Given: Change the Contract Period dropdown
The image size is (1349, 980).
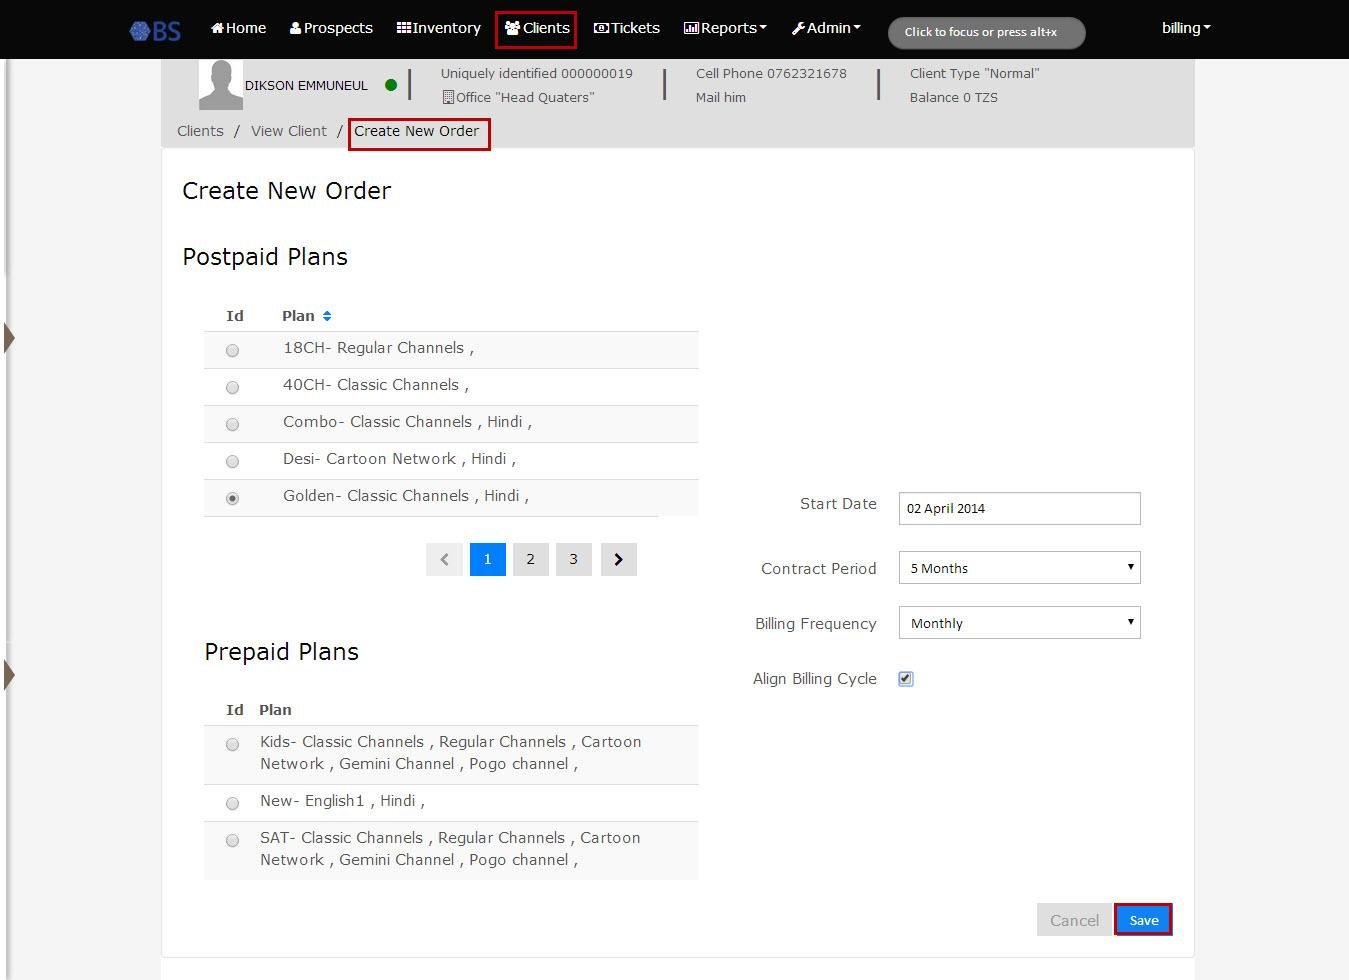Looking at the screenshot, I should click(x=1018, y=567).
